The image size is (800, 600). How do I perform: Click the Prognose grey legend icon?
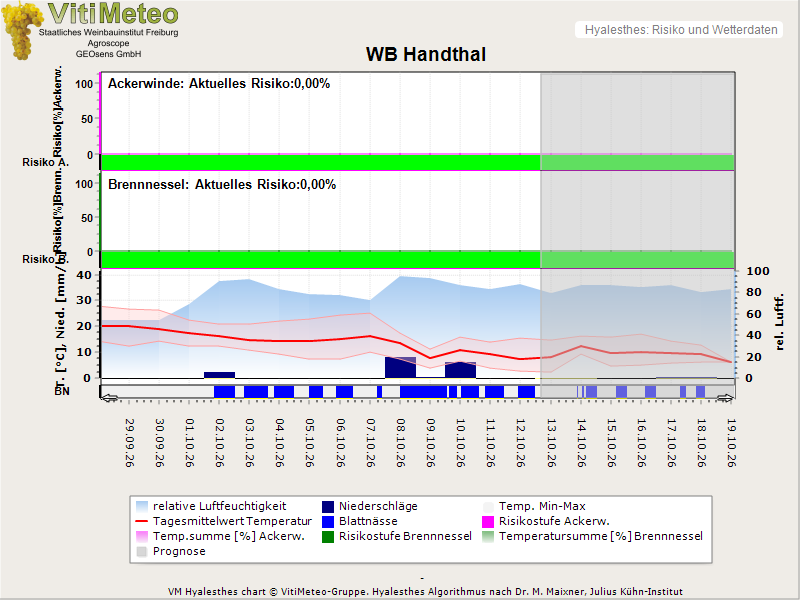point(142,552)
